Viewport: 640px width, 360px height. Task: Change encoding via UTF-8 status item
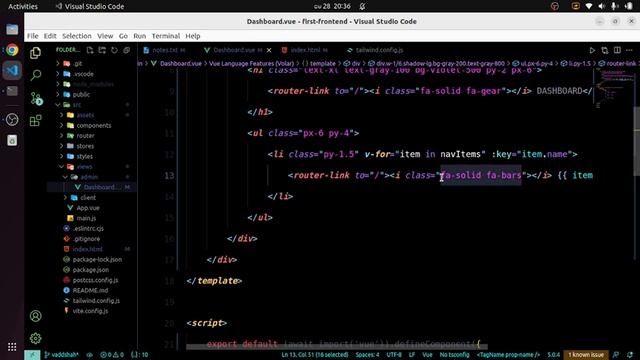394,355
